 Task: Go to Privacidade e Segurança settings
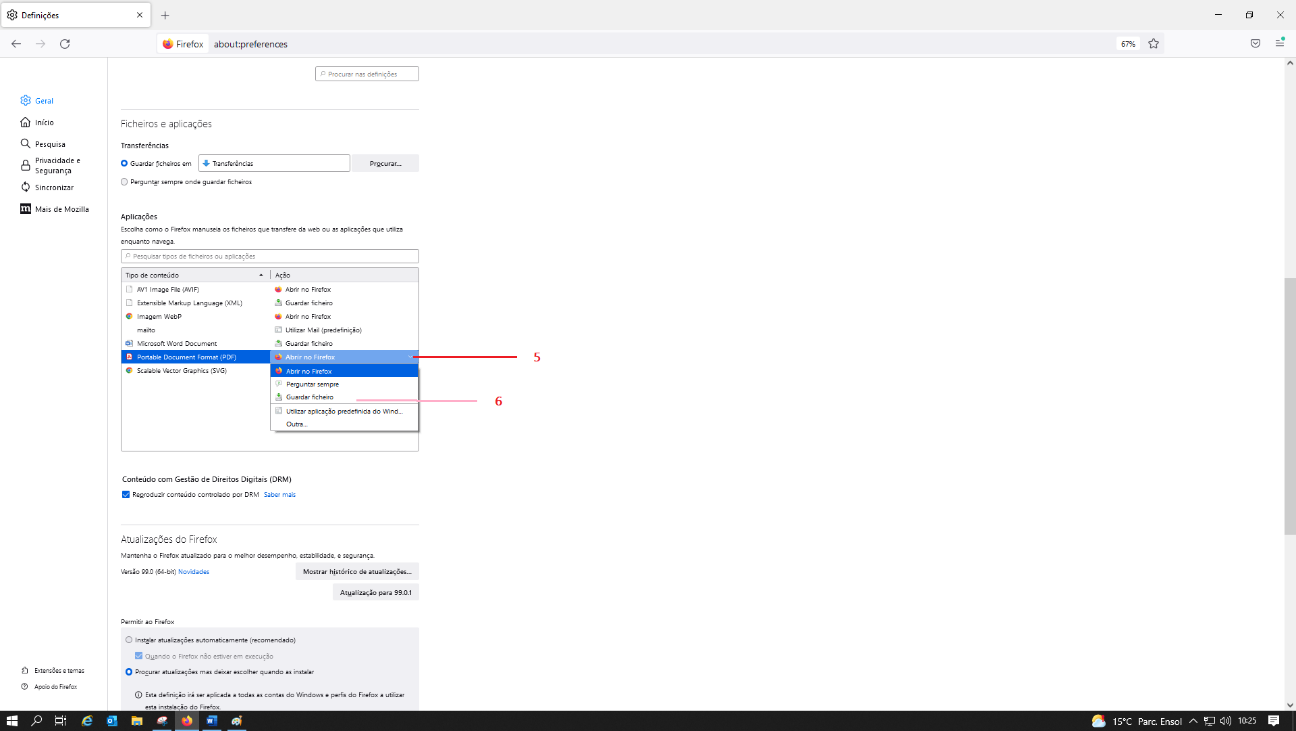57,165
